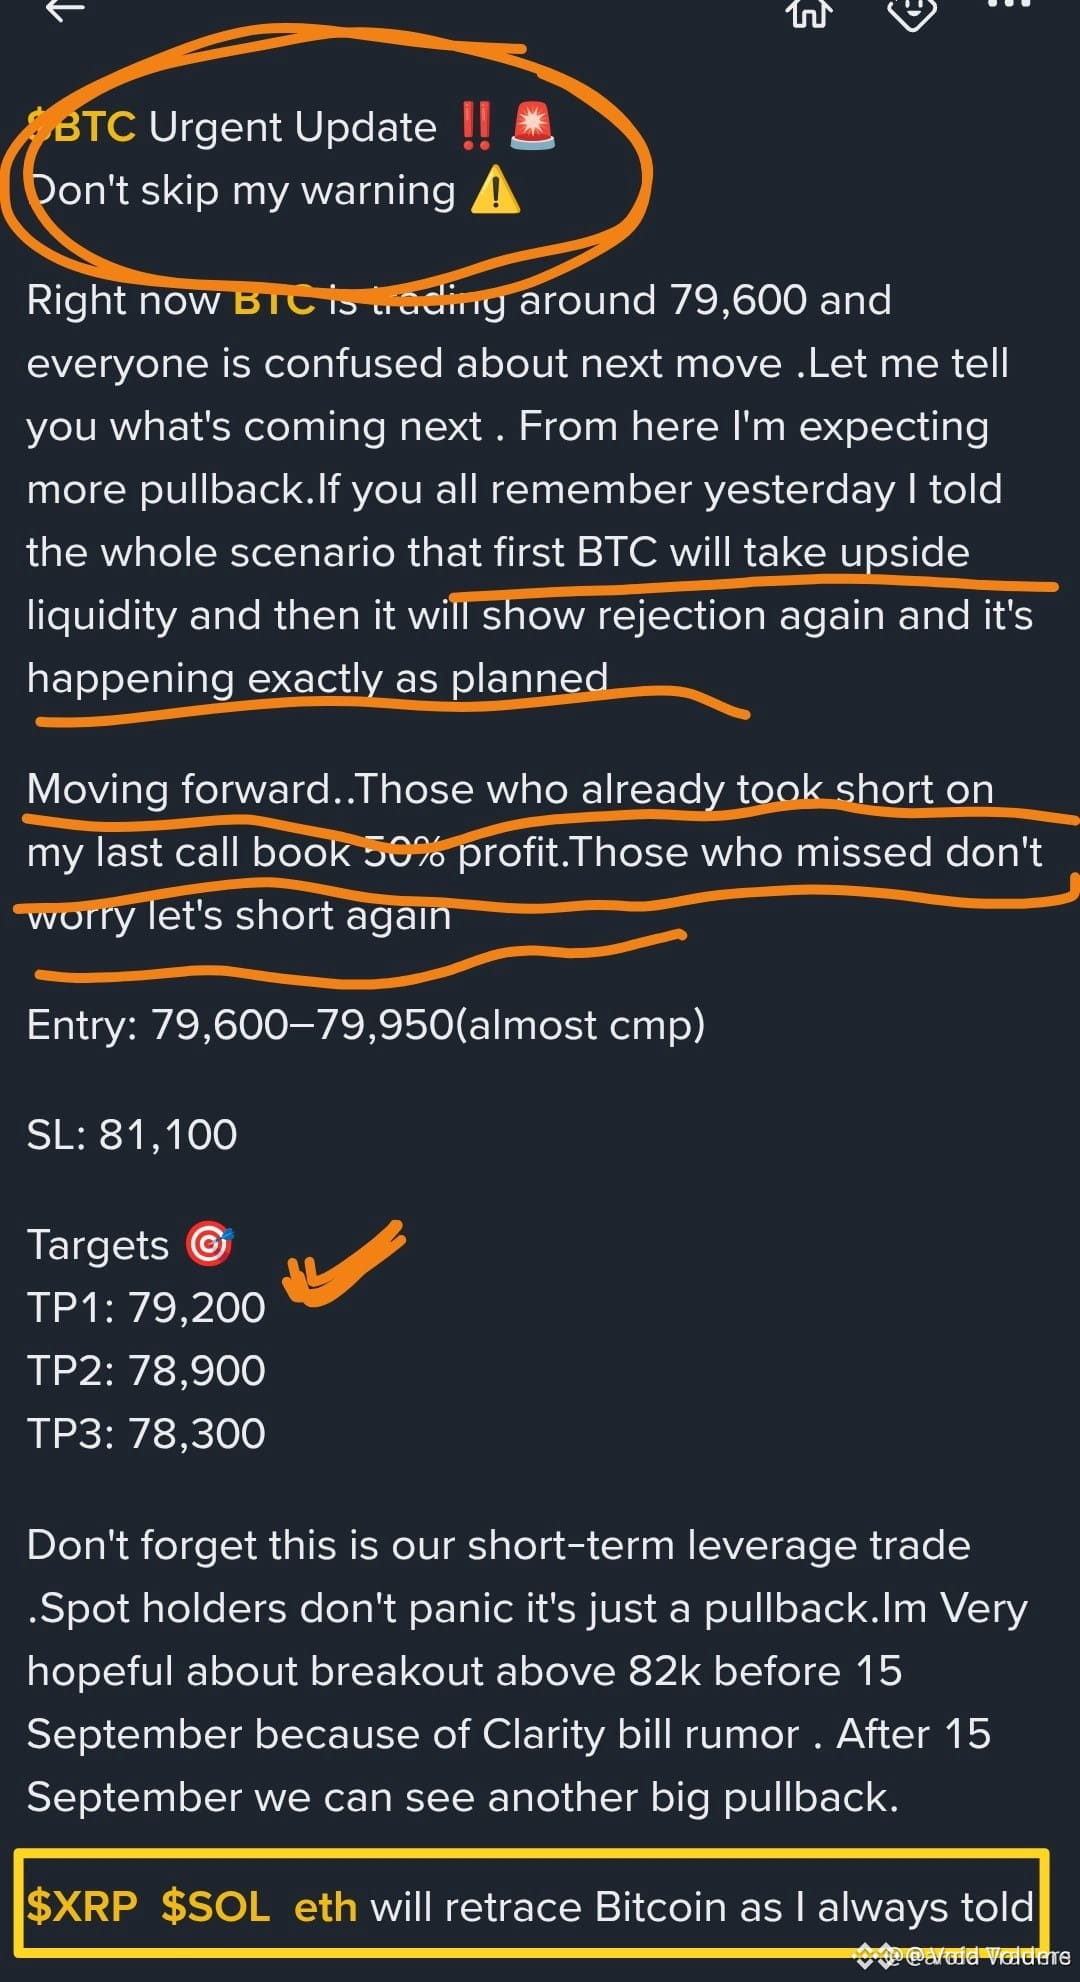
Task: Tap the yellow warning triangle emoji
Action: [495, 190]
